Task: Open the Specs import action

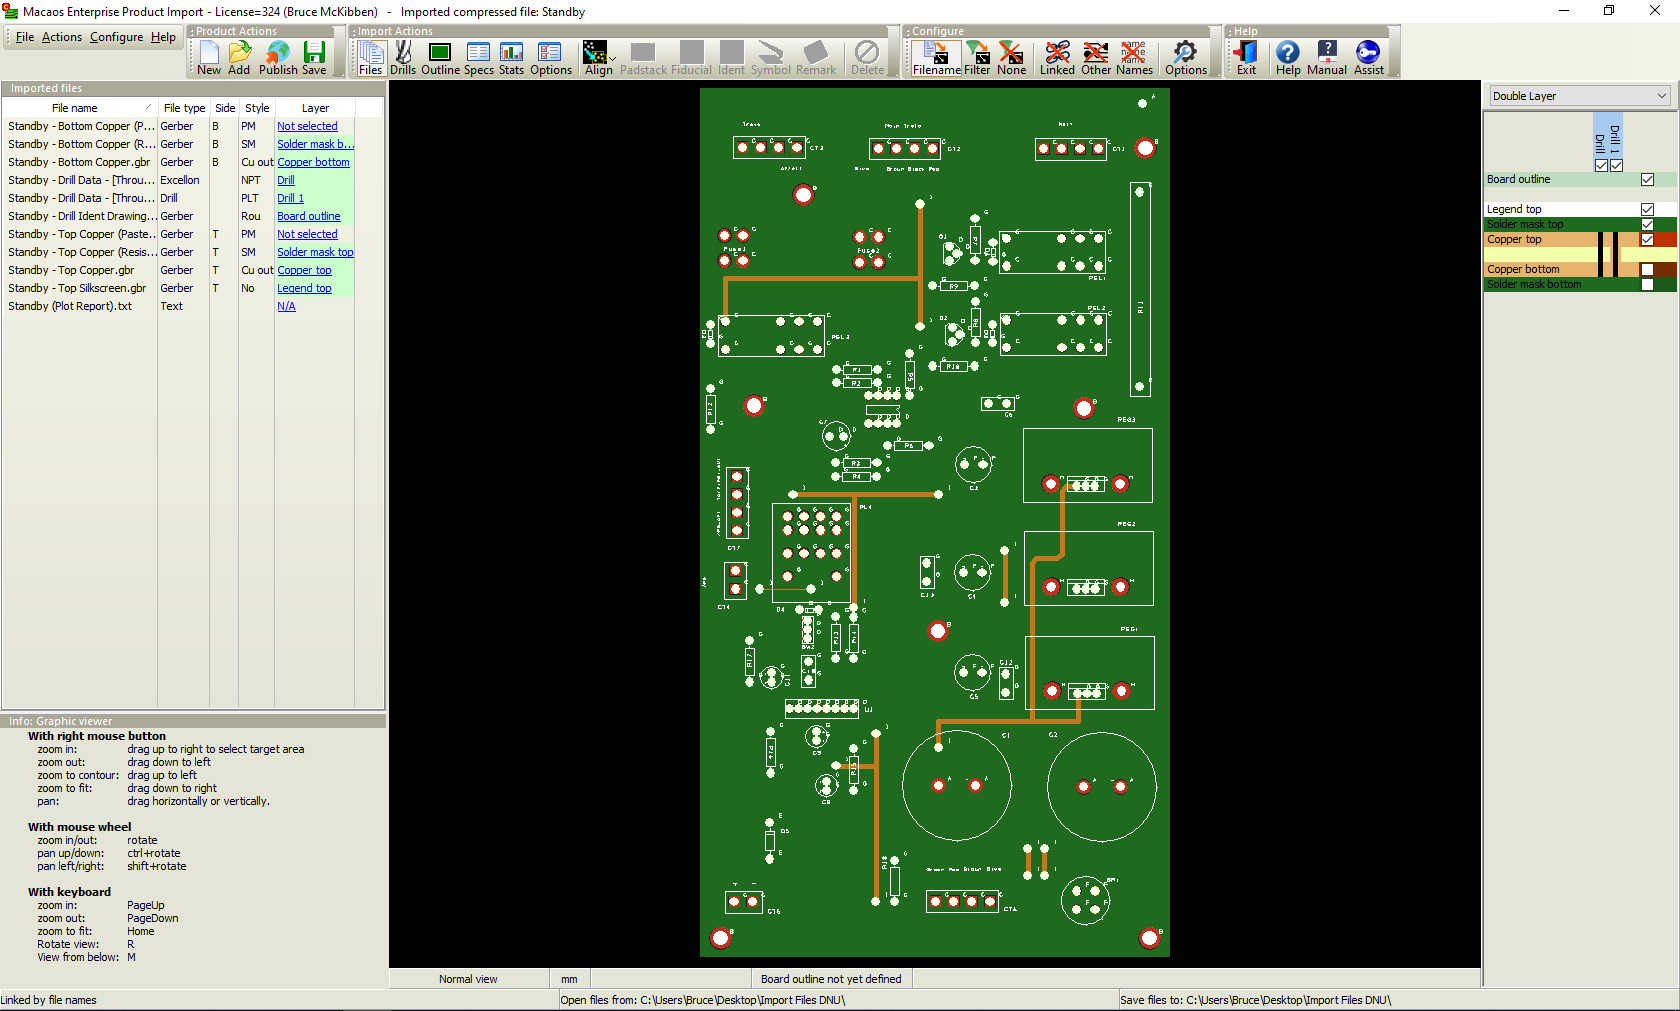Action: tap(478, 55)
